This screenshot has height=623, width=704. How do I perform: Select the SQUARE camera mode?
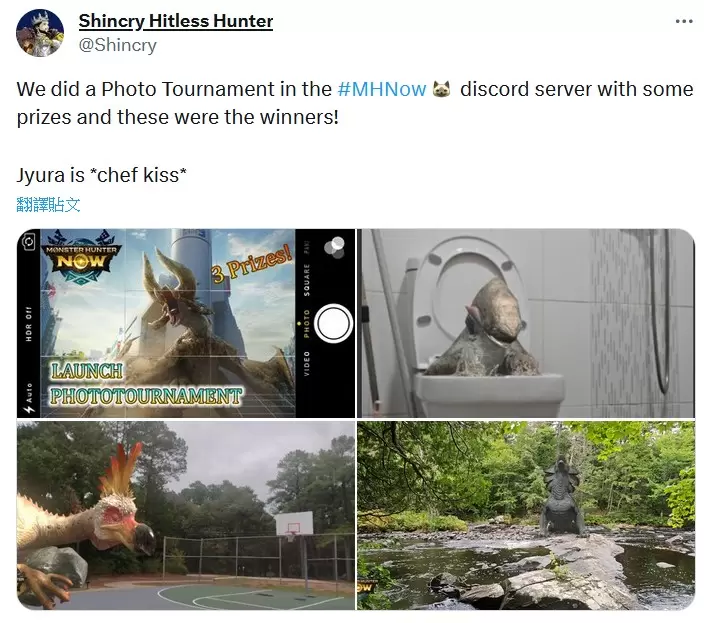tap(307, 280)
